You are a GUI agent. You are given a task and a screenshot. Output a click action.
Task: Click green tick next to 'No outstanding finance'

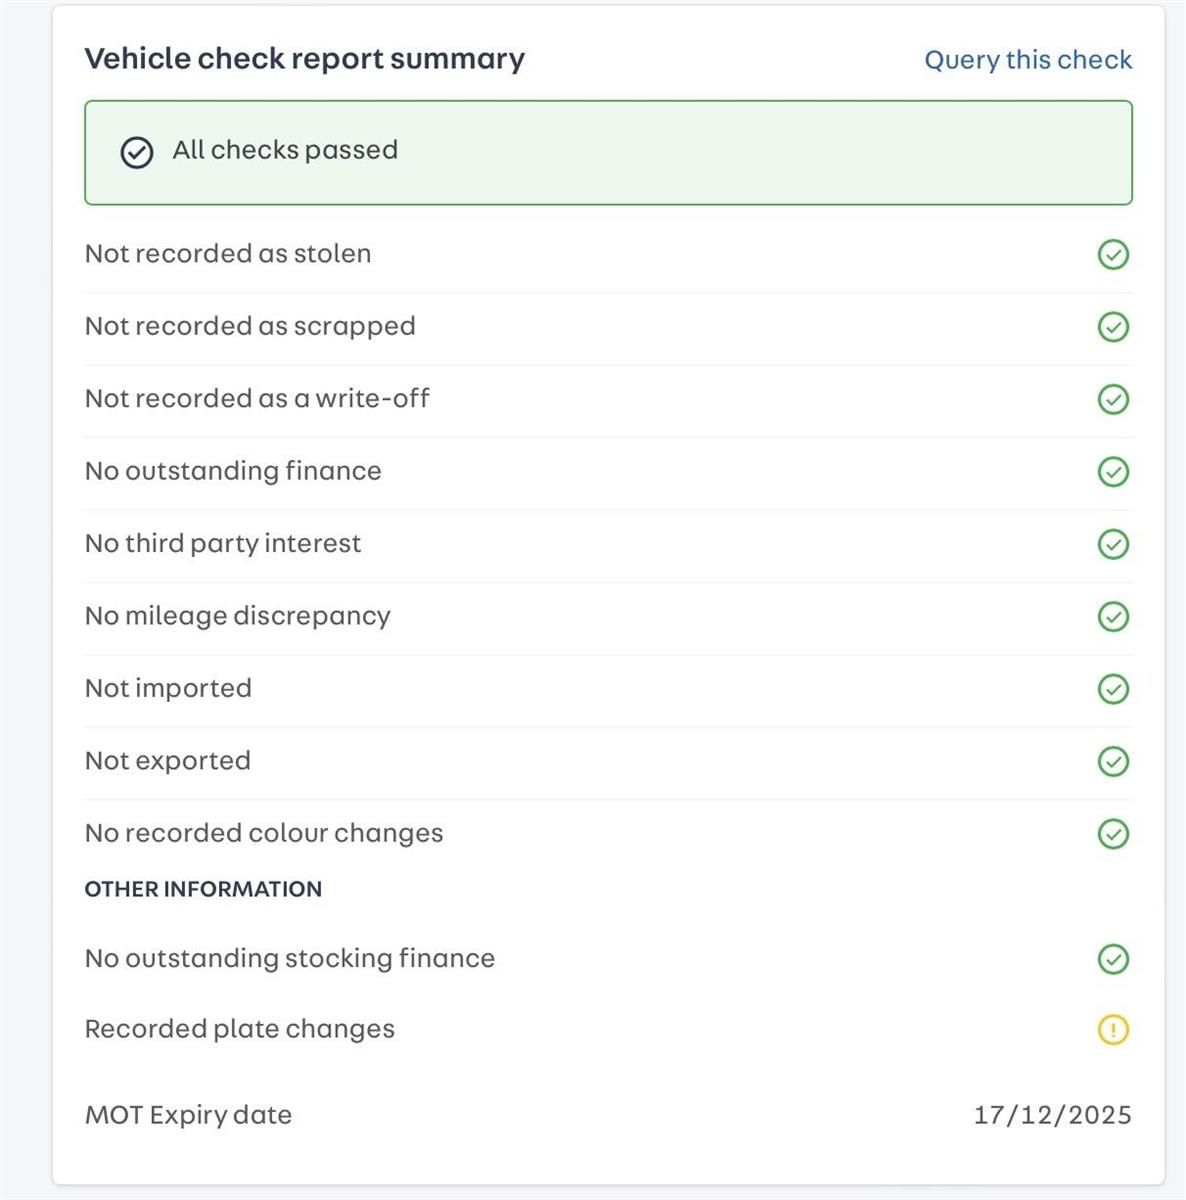[x=1113, y=471]
